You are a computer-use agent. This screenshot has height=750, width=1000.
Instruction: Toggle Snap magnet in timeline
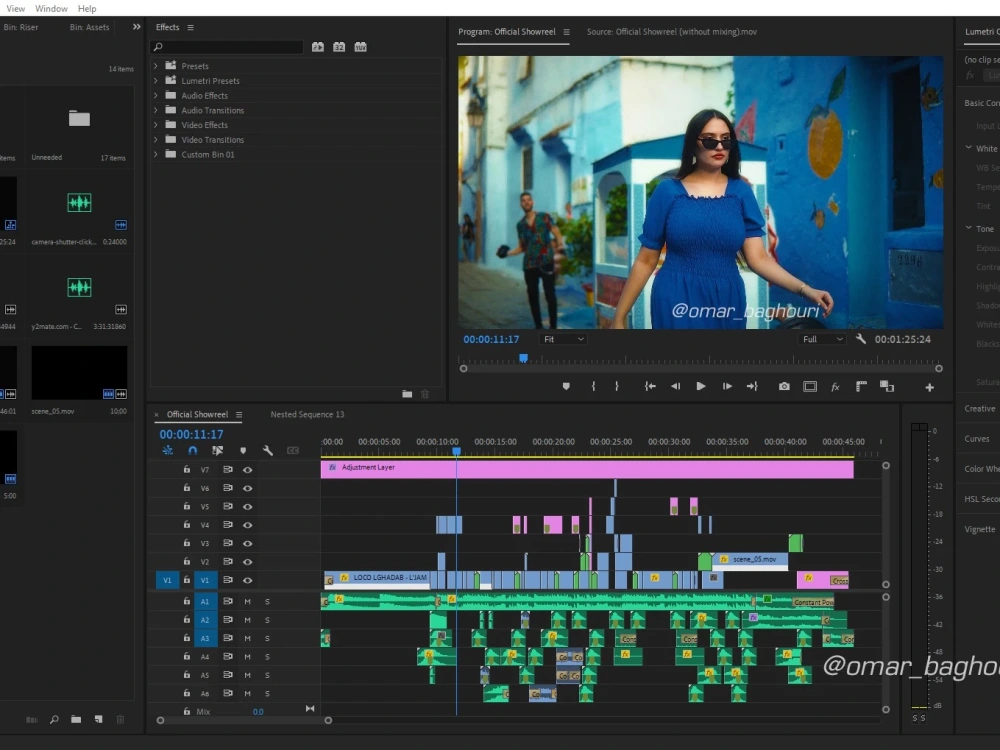pyautogui.click(x=193, y=450)
